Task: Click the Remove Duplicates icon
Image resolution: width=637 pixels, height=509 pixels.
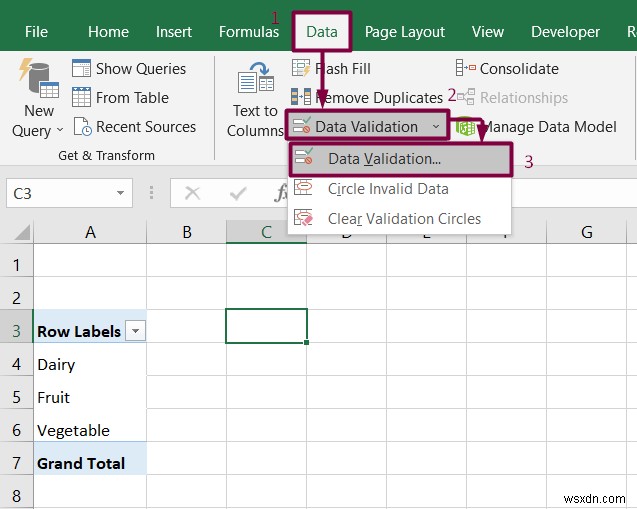Action: pos(301,97)
